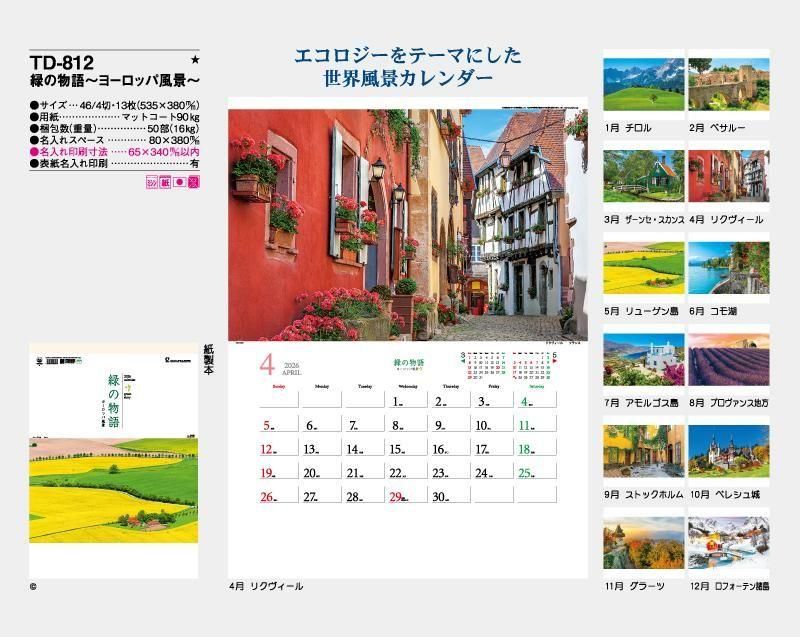The image size is (800, 637).
Task: Click the caption 4月 リクヴィール below main calendar
Action: pos(266,587)
